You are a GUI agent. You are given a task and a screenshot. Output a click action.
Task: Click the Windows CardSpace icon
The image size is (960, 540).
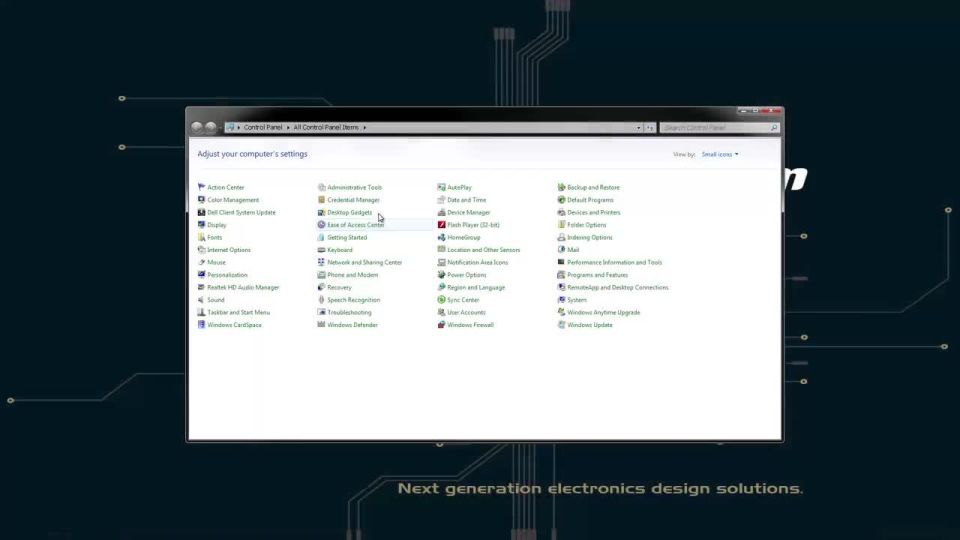click(x=201, y=324)
